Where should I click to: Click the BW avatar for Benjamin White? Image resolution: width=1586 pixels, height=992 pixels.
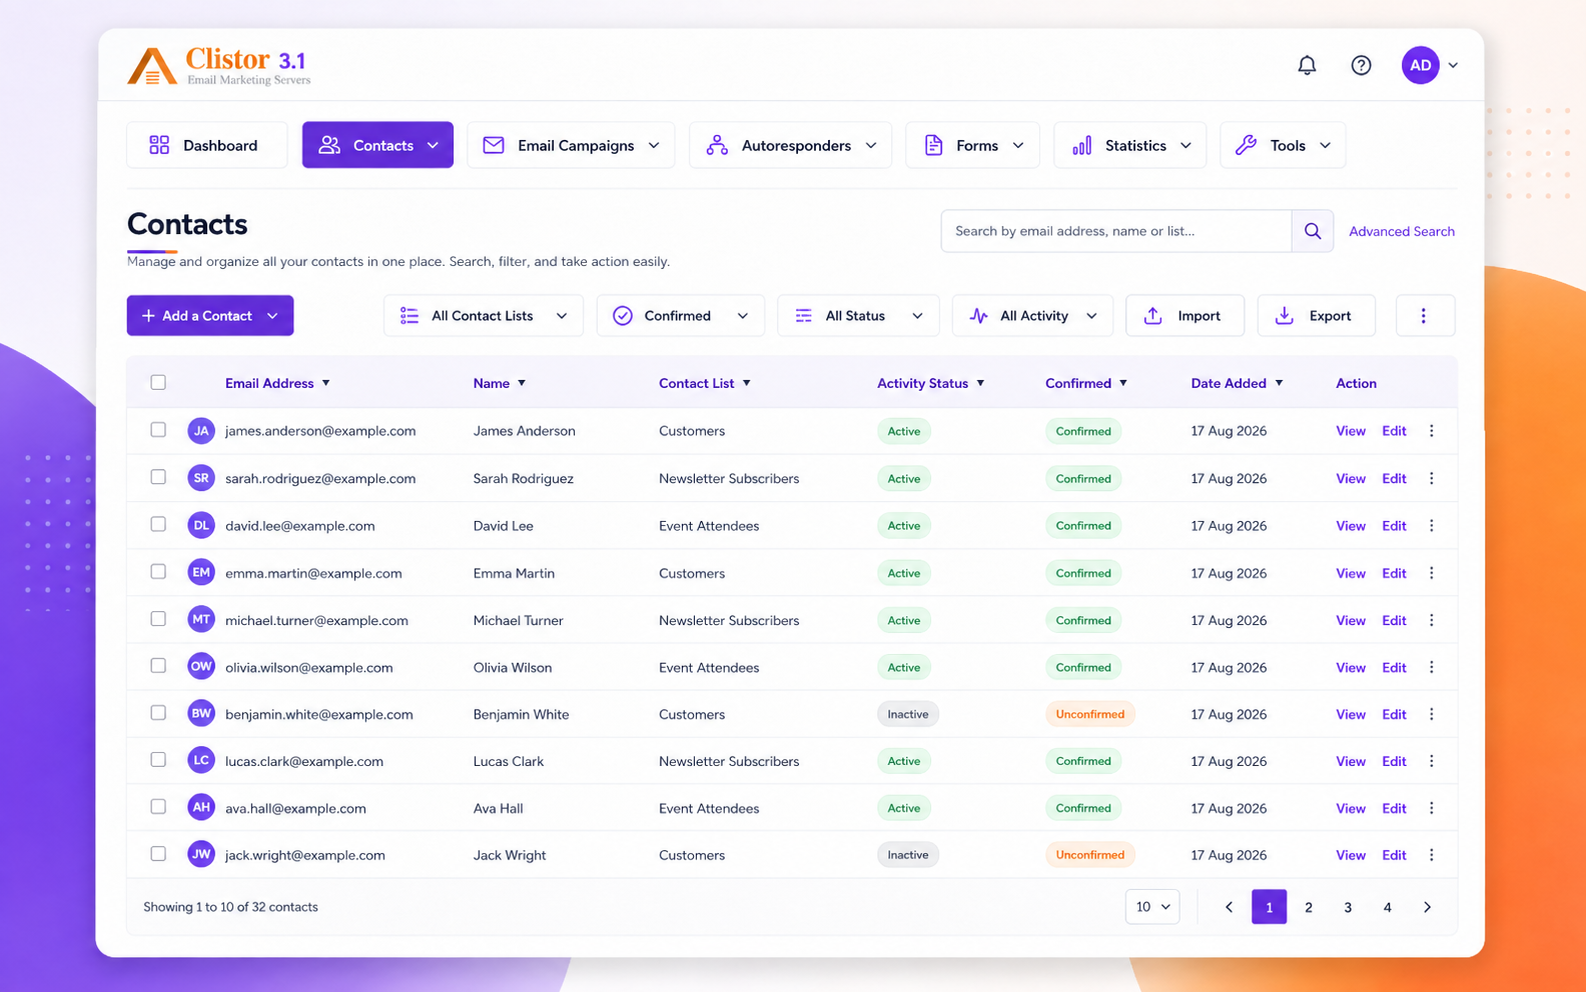pyautogui.click(x=201, y=714)
